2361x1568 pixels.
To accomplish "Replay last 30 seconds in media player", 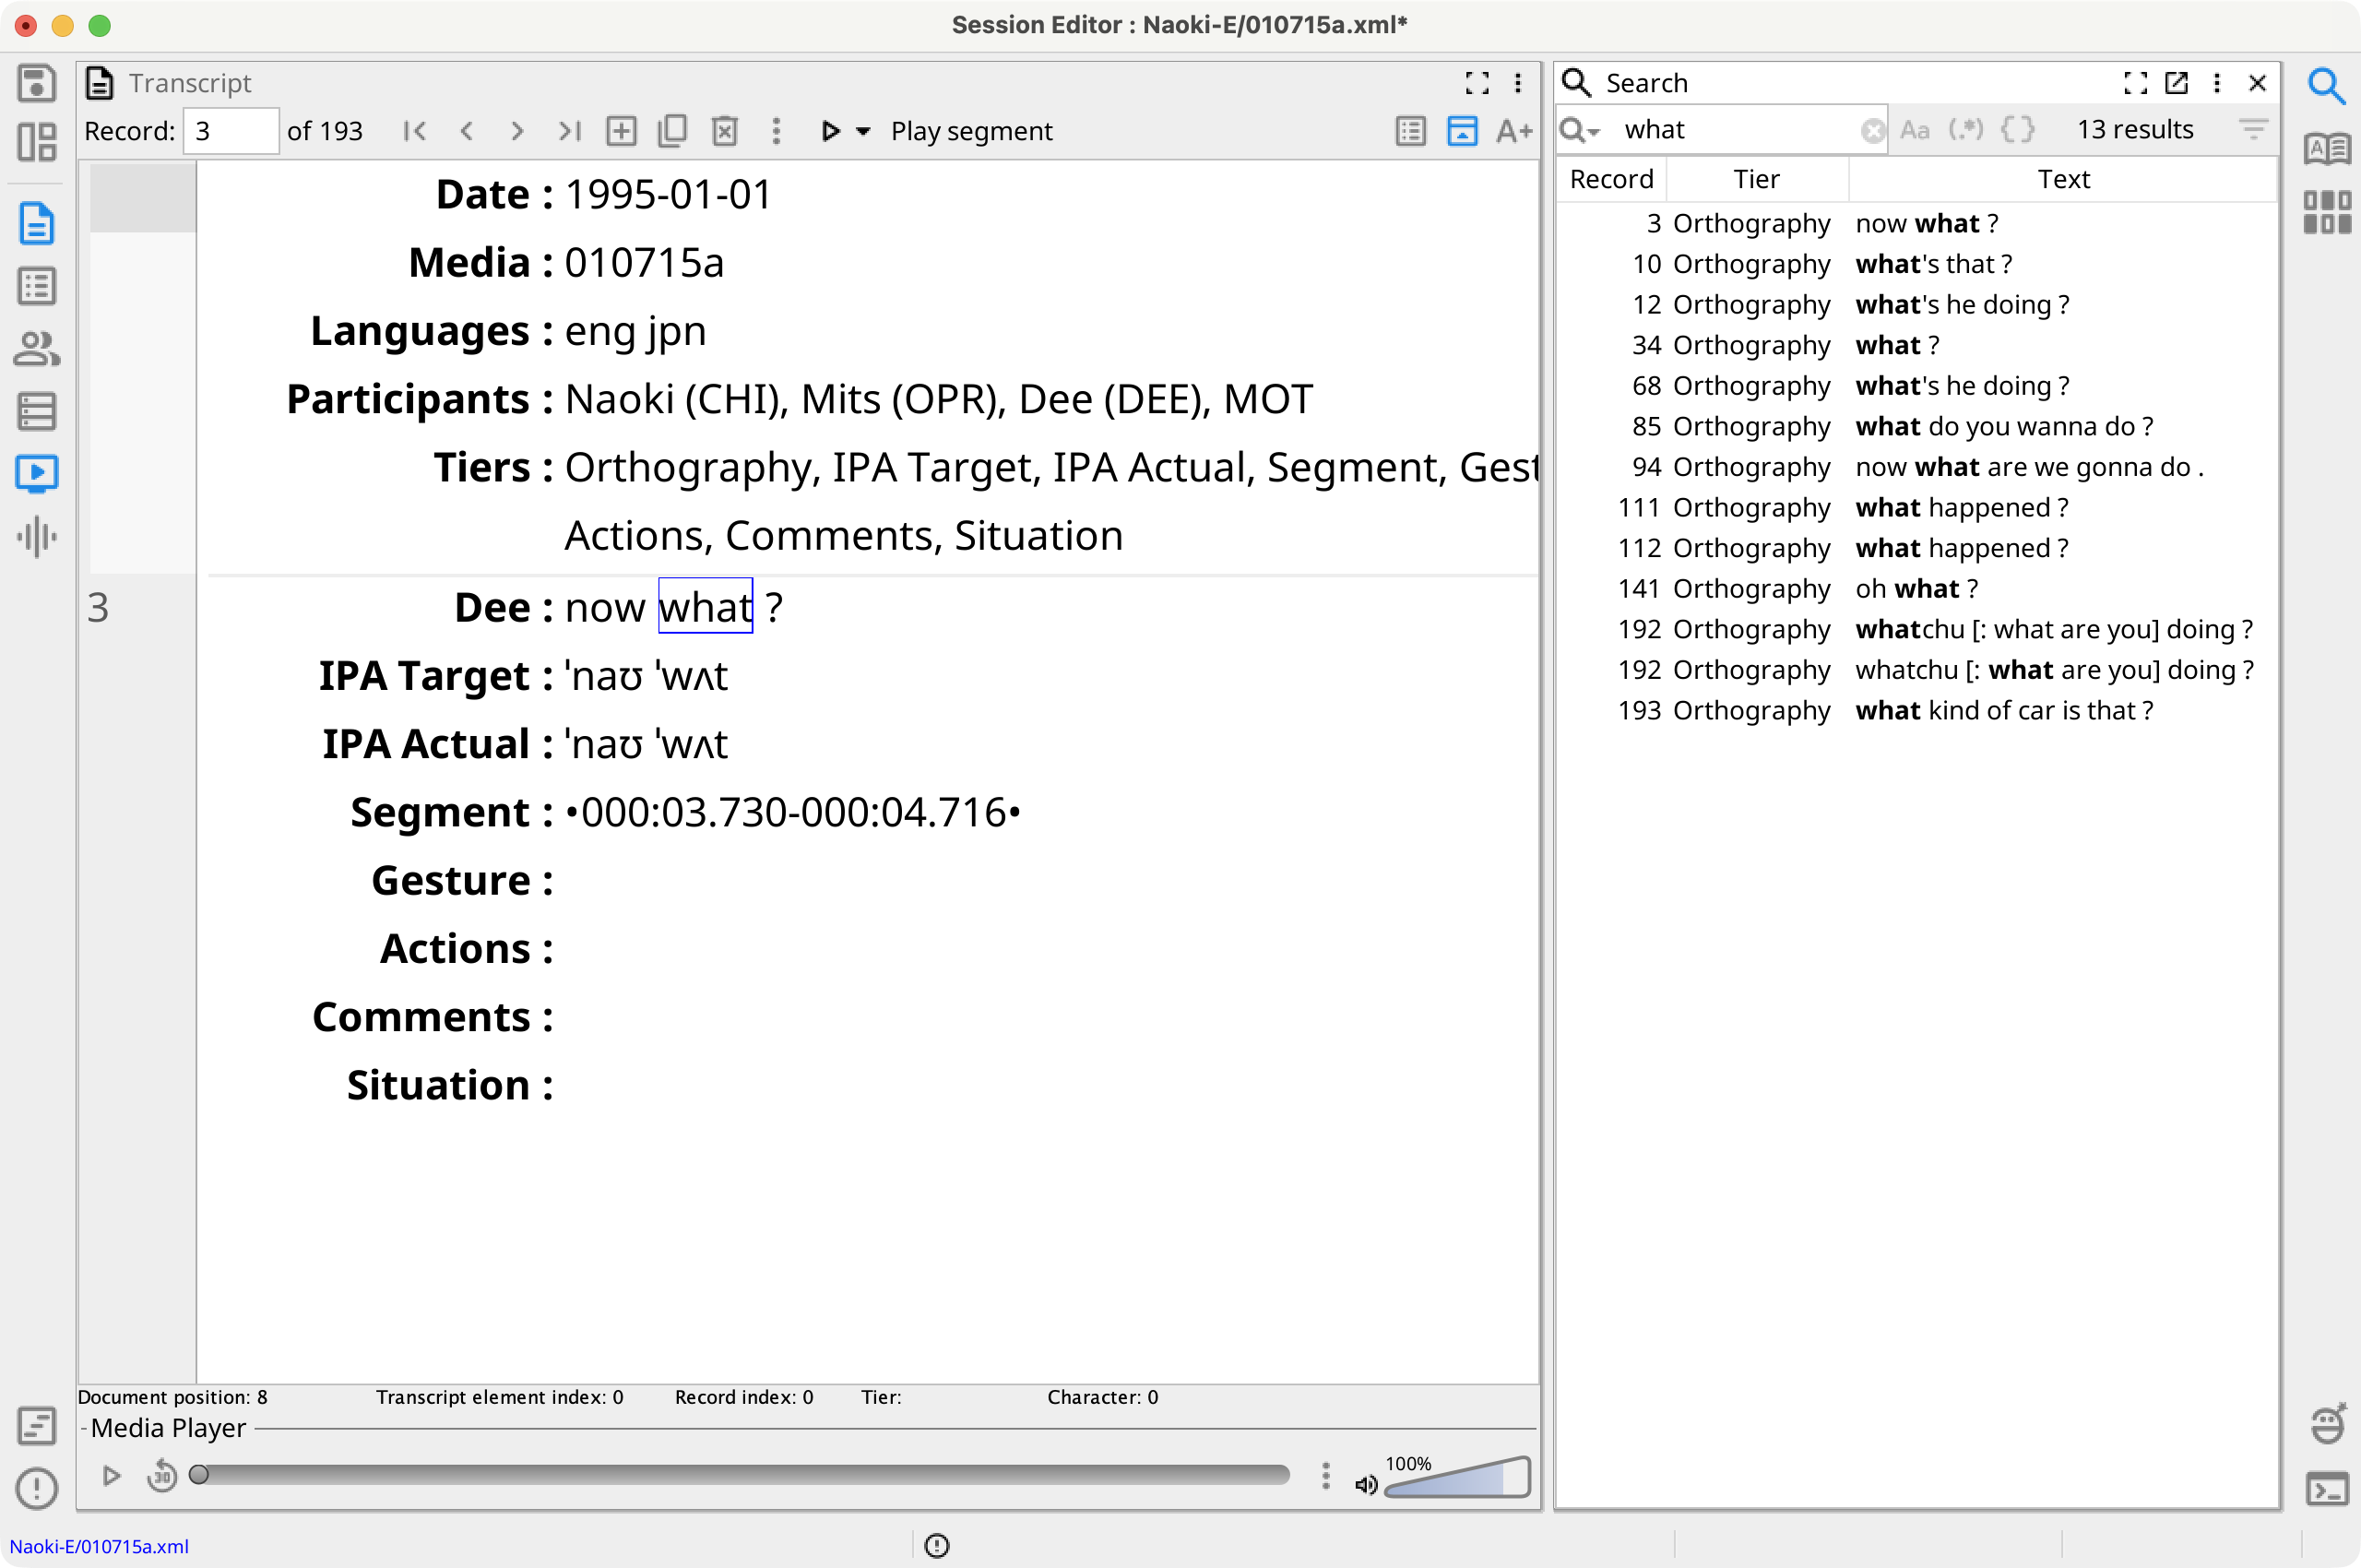I will 161,1475.
